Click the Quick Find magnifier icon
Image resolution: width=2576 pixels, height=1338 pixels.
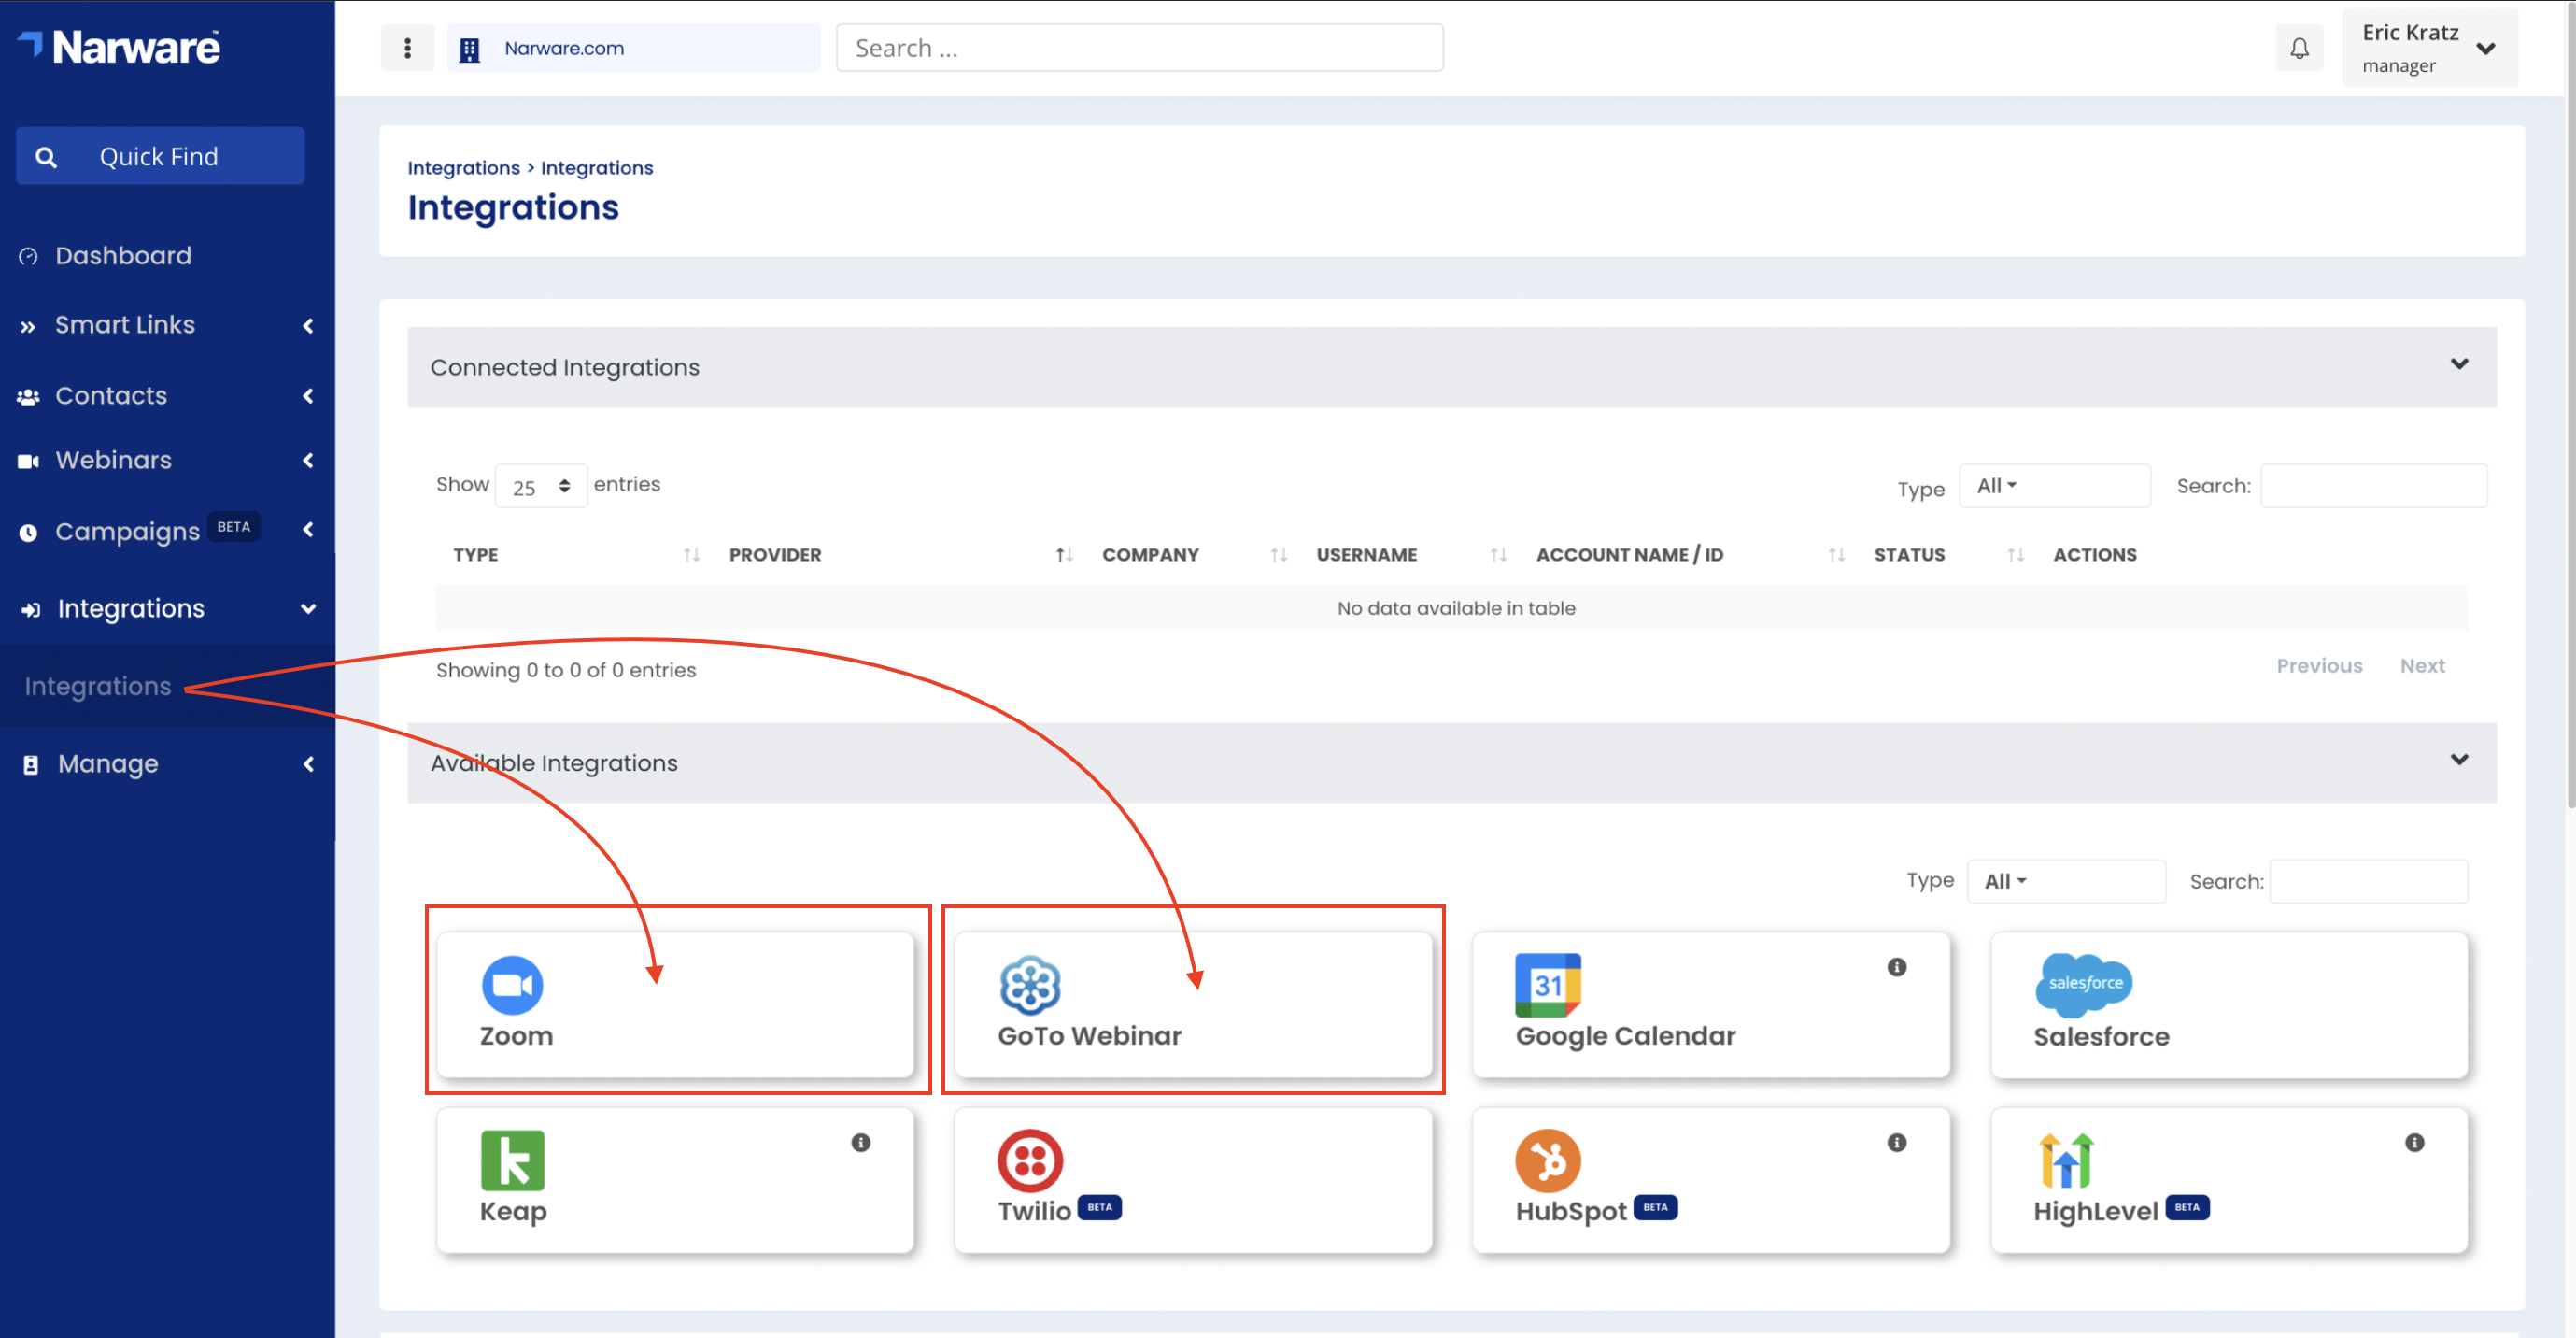pos(45,157)
